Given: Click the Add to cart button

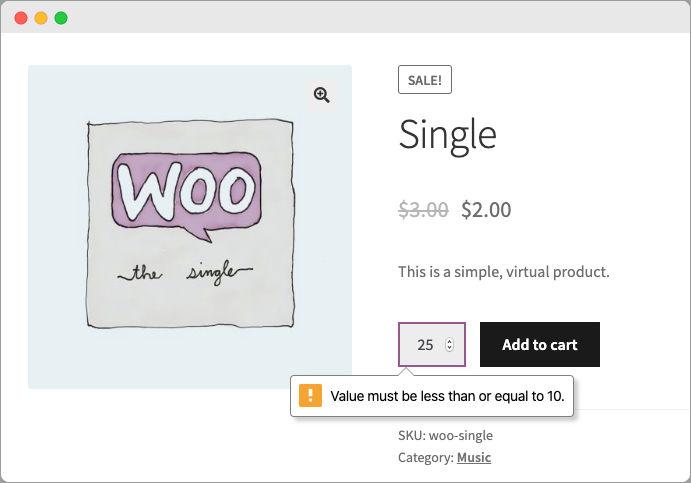Looking at the screenshot, I should coord(540,344).
